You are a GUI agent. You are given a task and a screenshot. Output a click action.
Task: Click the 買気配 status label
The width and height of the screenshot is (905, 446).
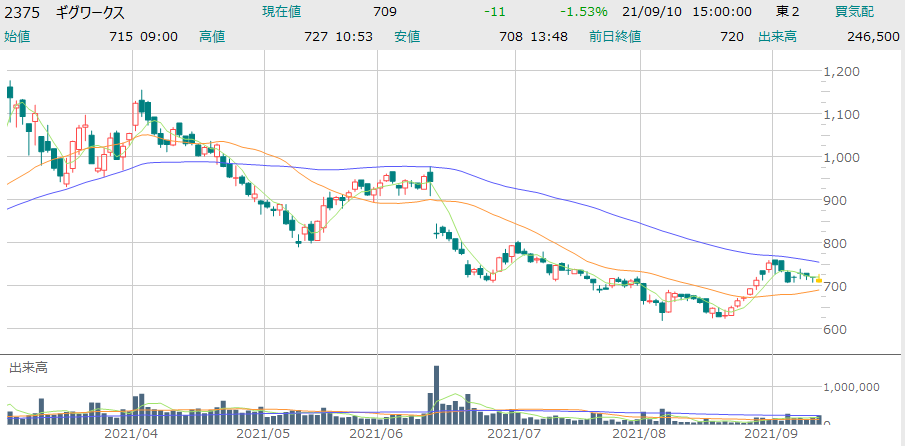(856, 12)
